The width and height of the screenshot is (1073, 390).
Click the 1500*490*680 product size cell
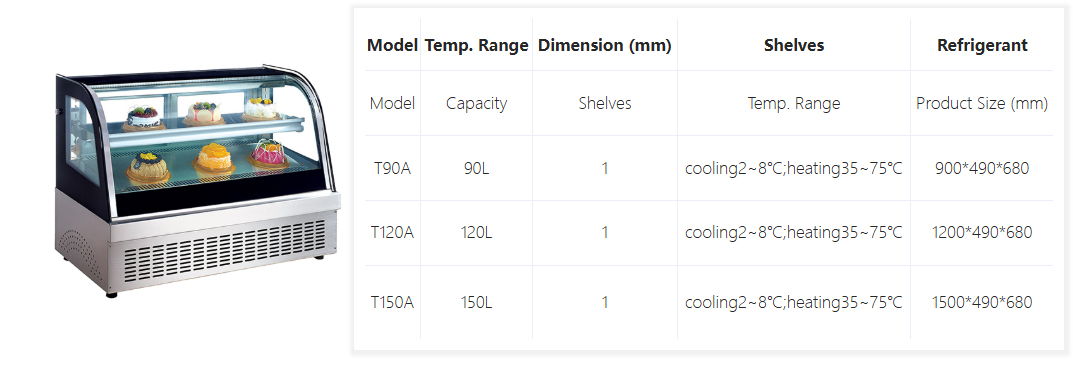pos(982,302)
